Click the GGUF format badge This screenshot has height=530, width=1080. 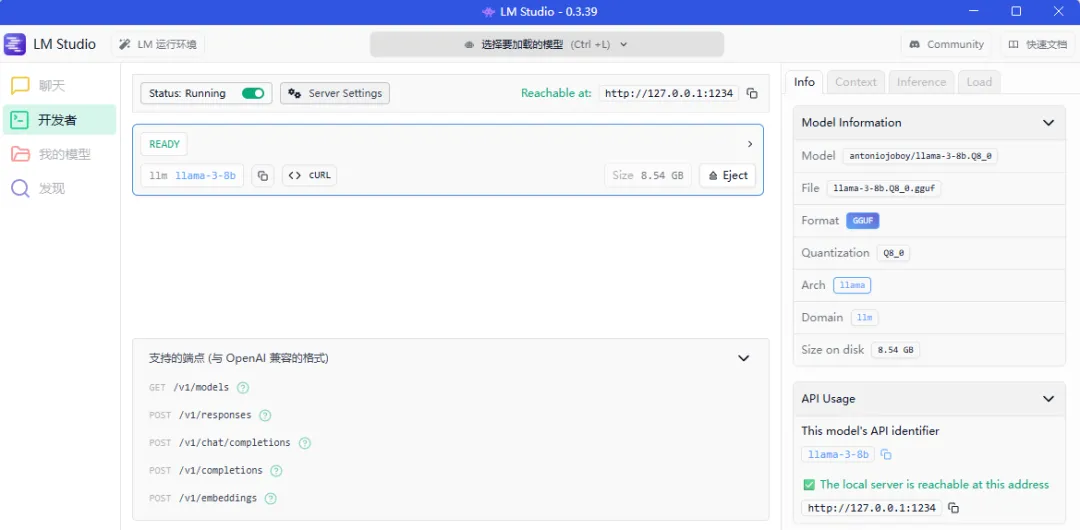[x=862, y=221]
